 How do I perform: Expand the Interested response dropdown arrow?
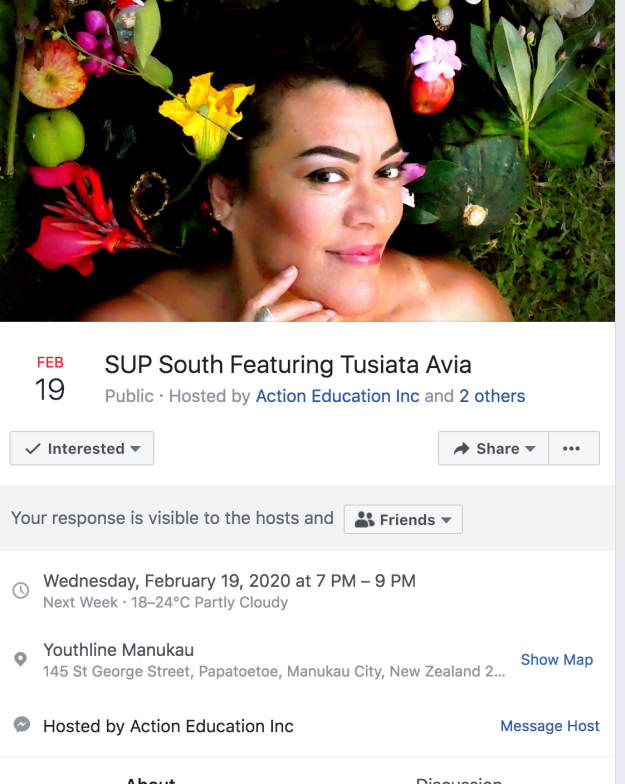pos(135,449)
